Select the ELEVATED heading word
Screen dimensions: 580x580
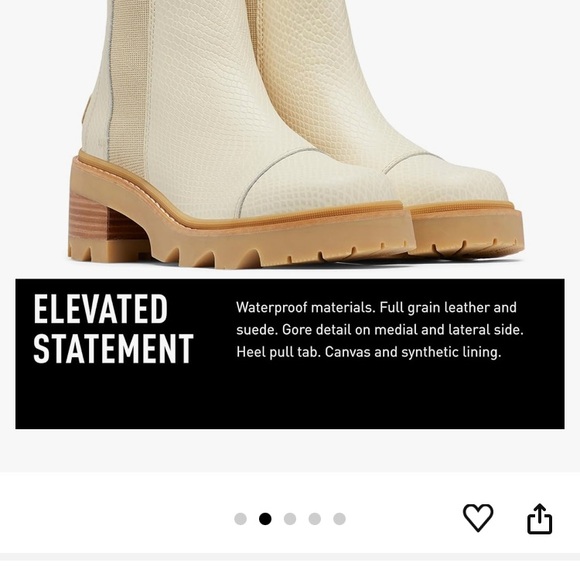[x=101, y=309]
